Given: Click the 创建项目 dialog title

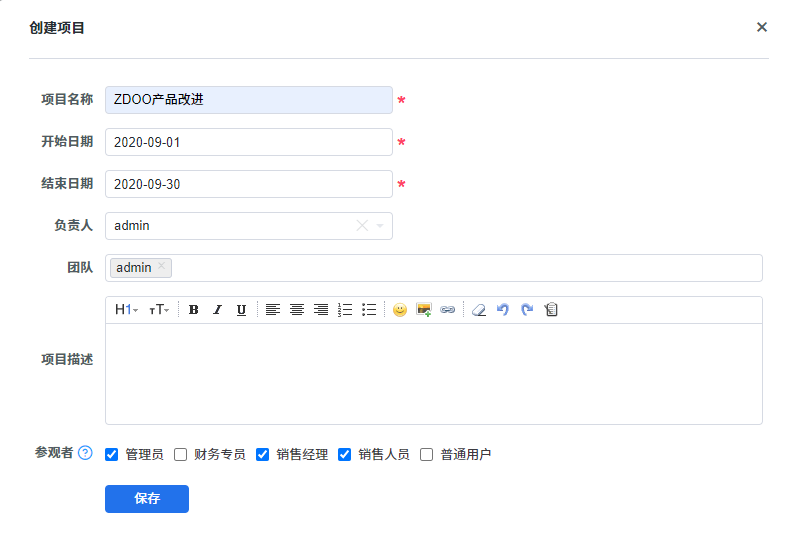Looking at the screenshot, I should click(57, 28).
